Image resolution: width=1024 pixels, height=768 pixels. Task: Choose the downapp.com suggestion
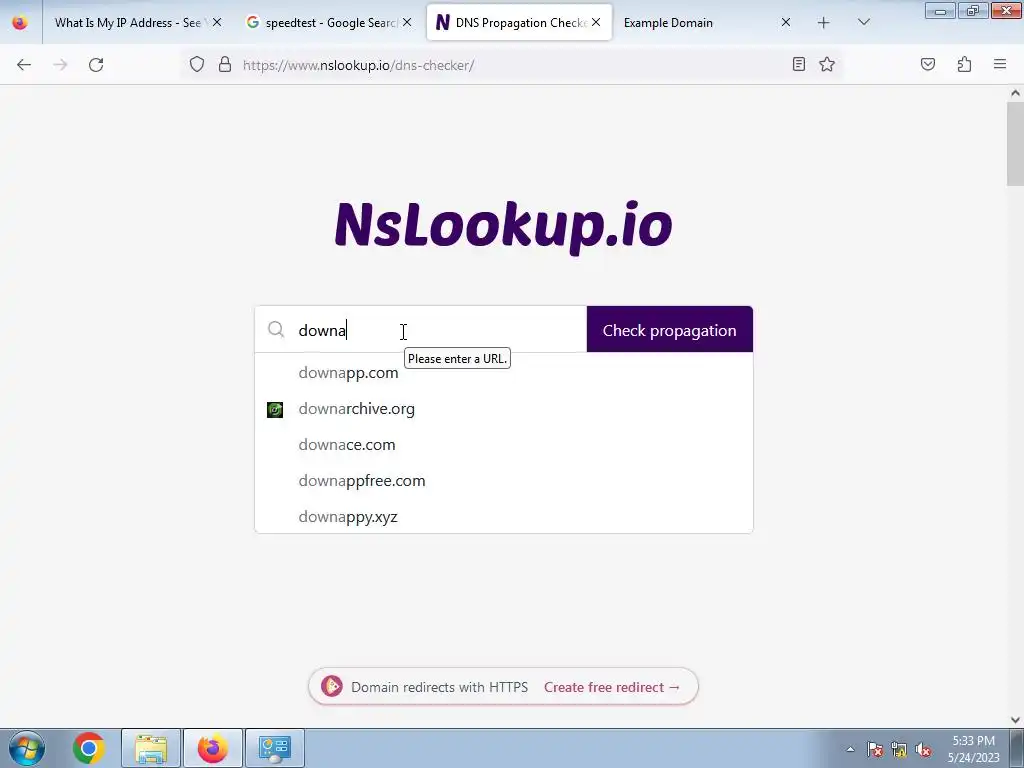click(x=504, y=373)
